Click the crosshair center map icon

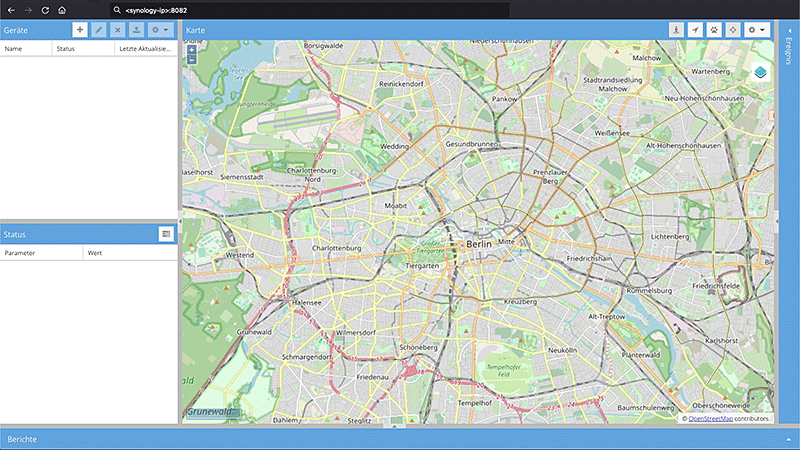[734, 30]
